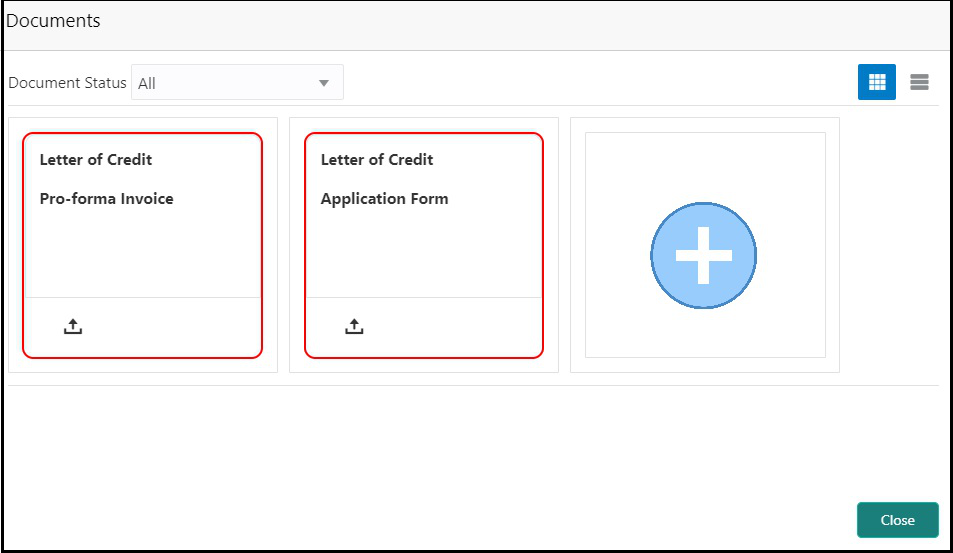Add a new document with plus circle
The height and width of the screenshot is (553, 953).
[x=703, y=255]
